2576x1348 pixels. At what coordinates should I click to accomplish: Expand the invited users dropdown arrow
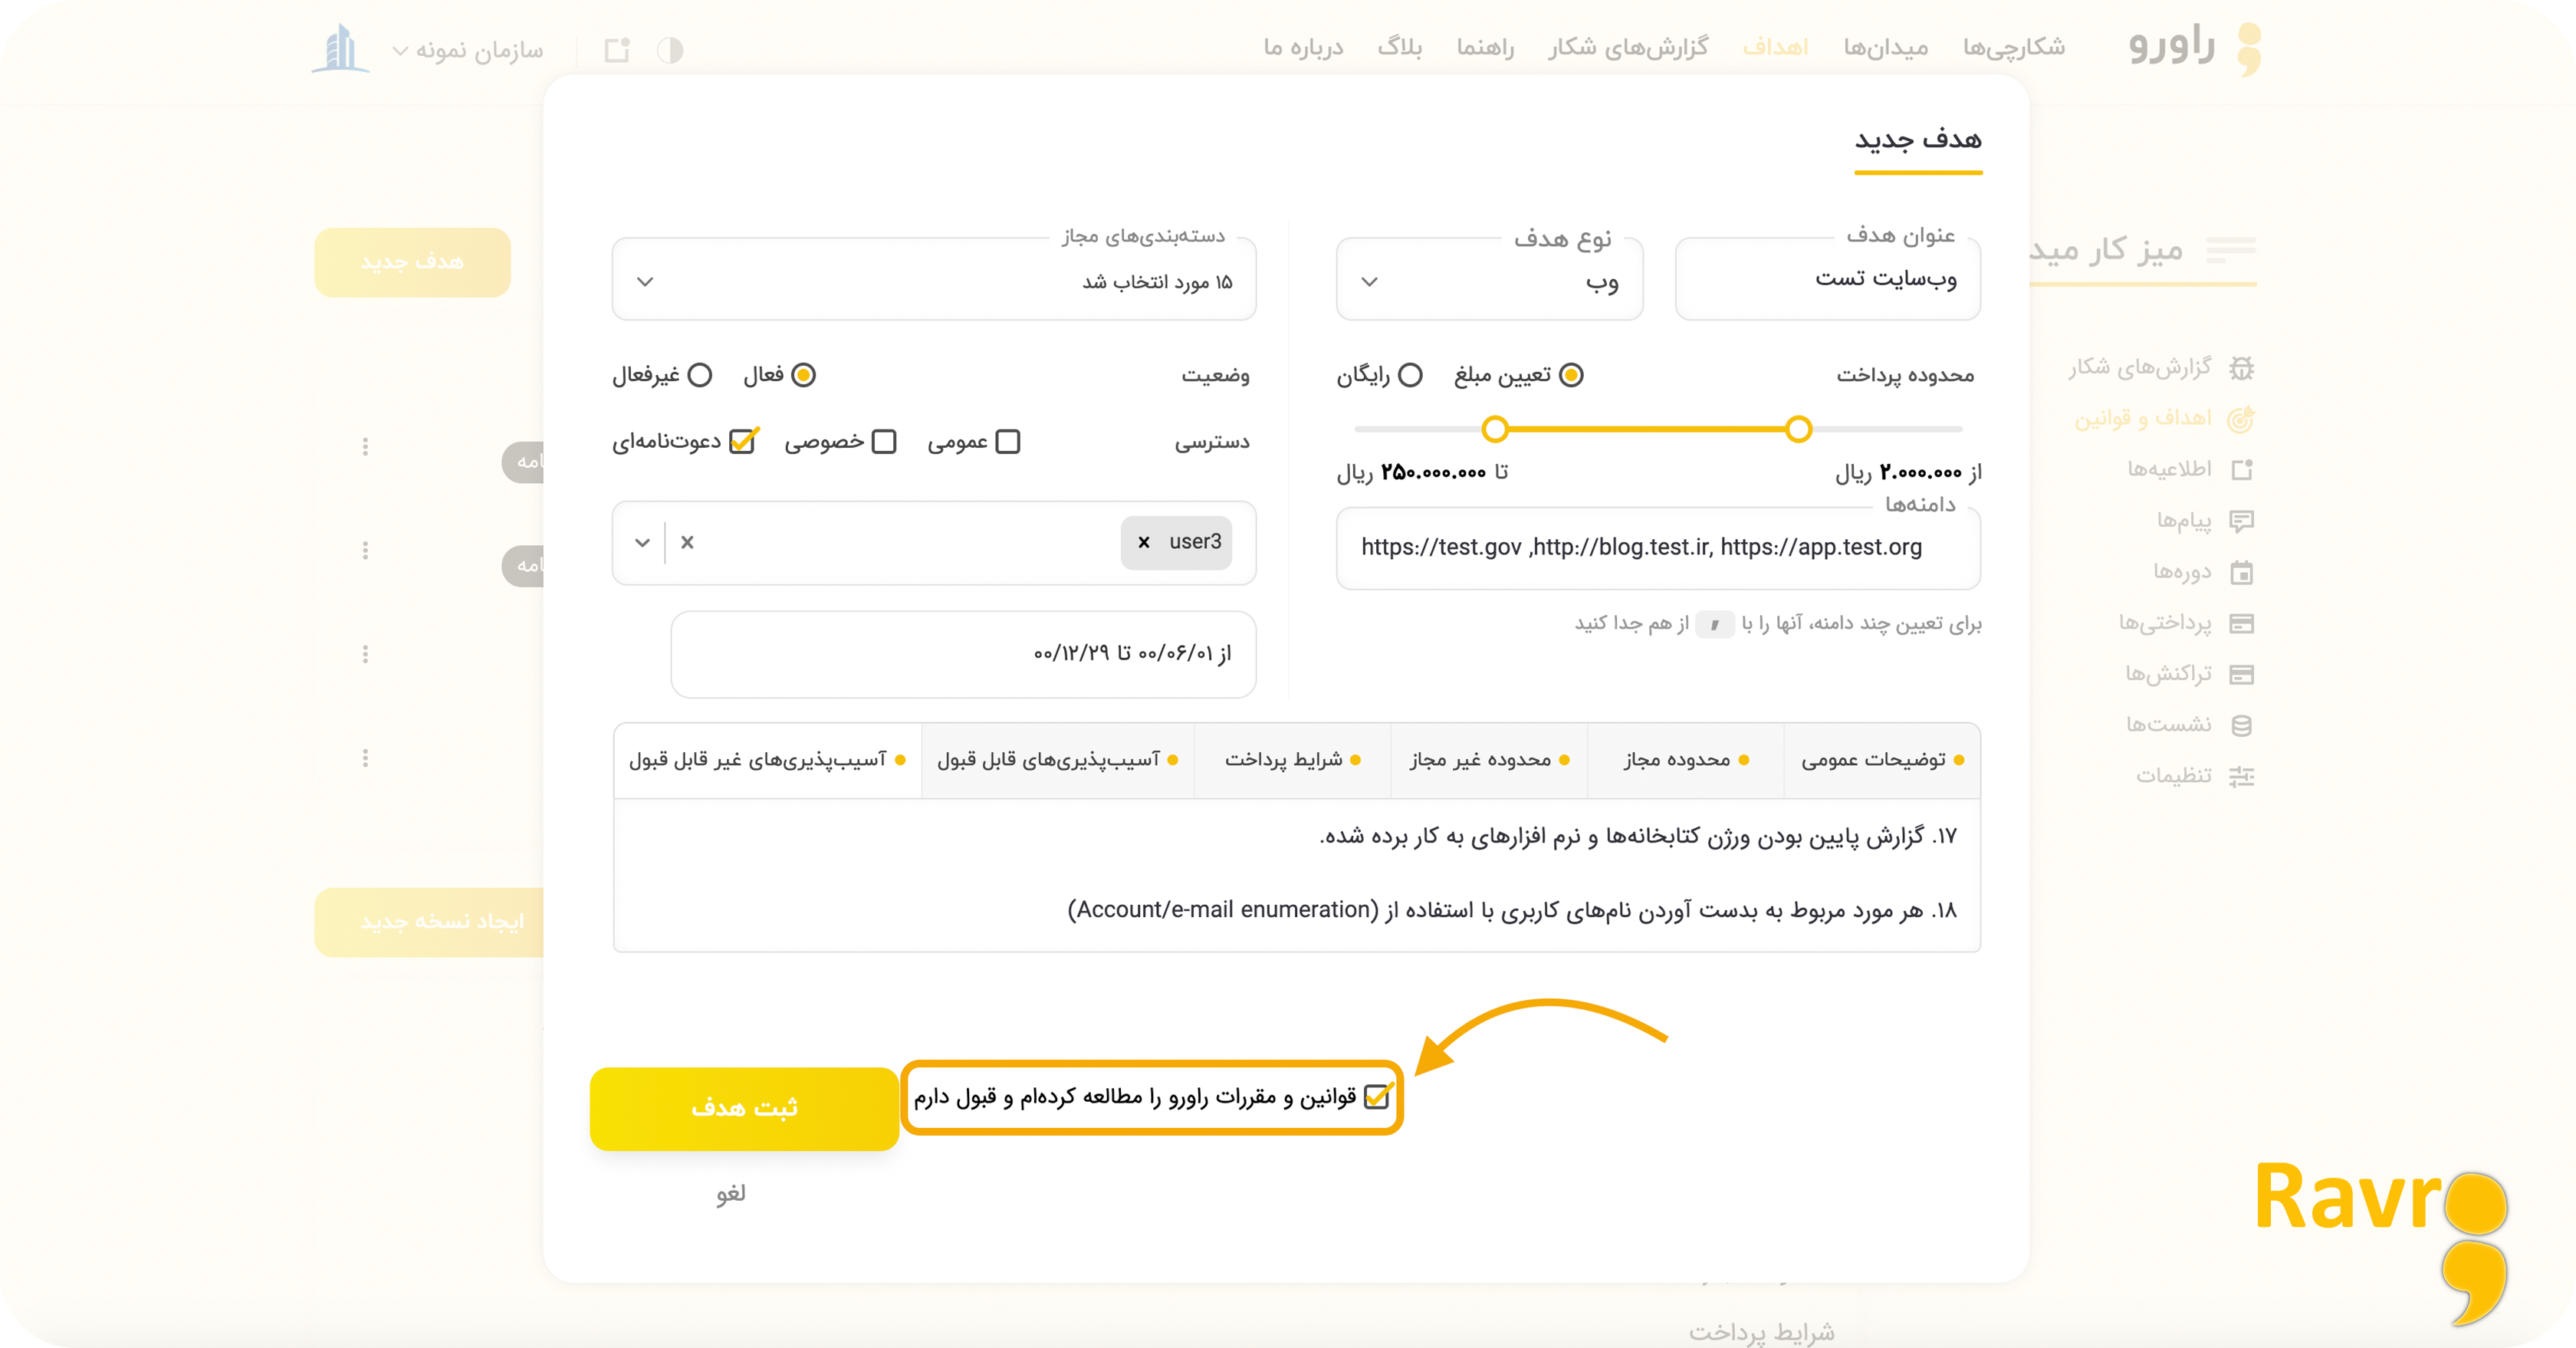tap(642, 542)
